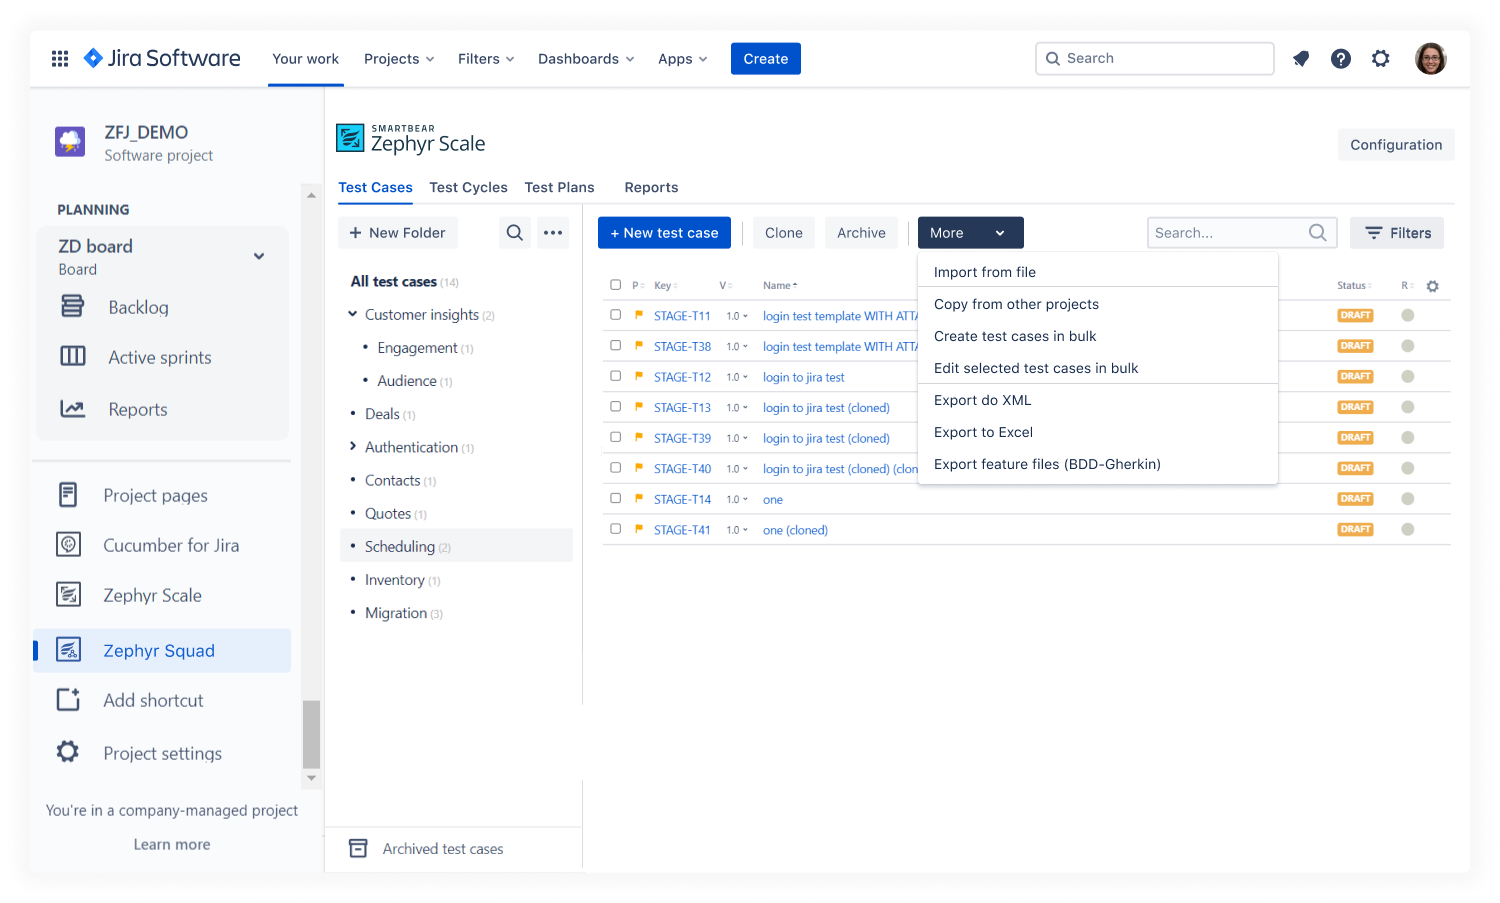The height and width of the screenshot is (903, 1500).
Task: Click the Zephyr Scale logo icon
Action: [x=350, y=138]
